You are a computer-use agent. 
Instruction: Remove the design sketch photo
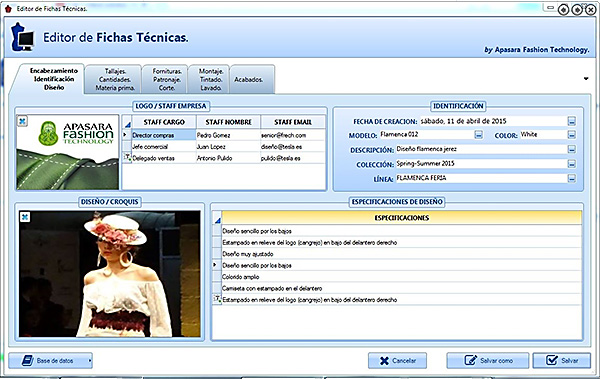[x=24, y=217]
